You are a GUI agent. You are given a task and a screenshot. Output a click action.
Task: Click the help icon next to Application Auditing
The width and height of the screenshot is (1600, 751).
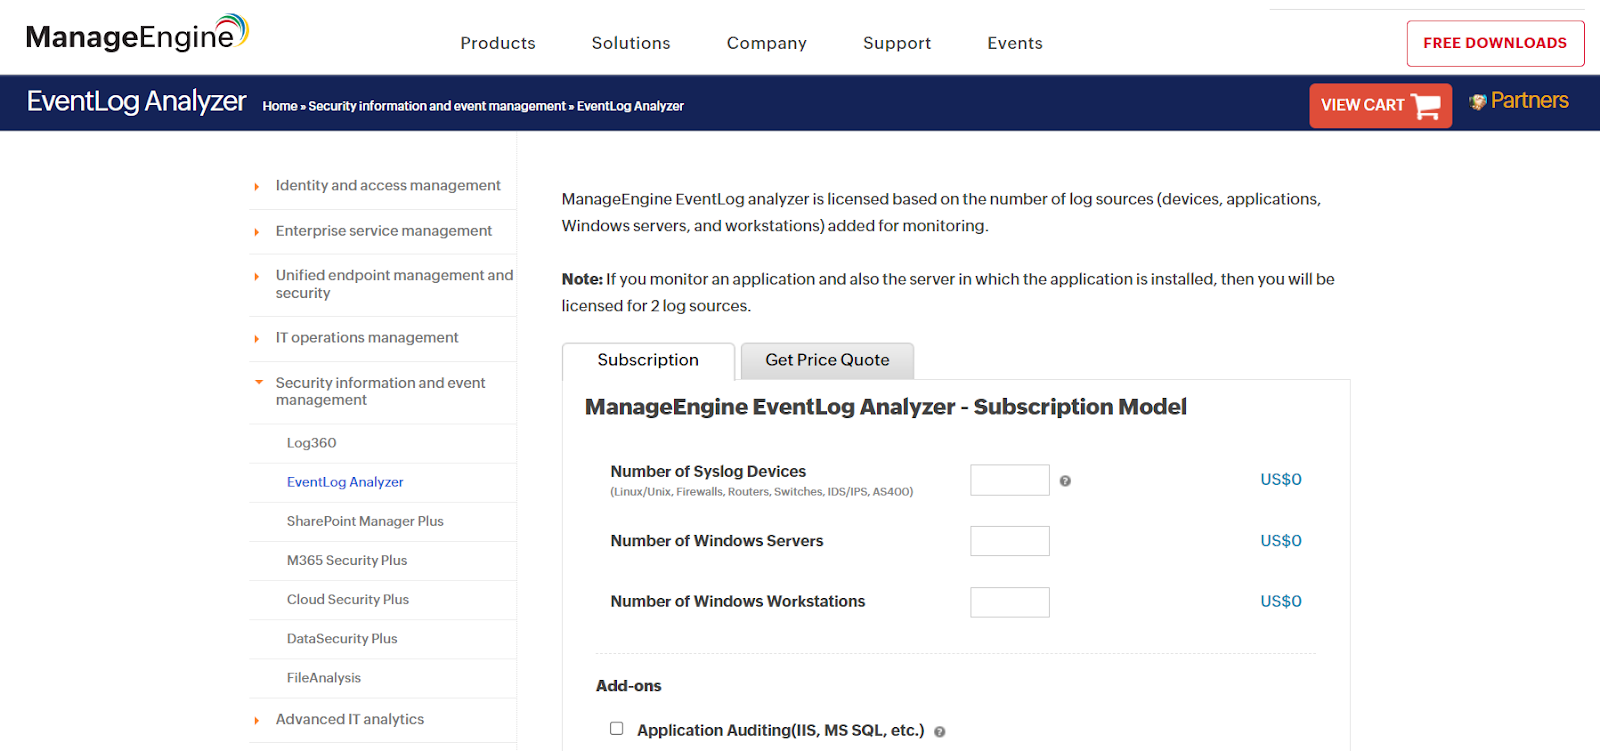click(x=940, y=732)
